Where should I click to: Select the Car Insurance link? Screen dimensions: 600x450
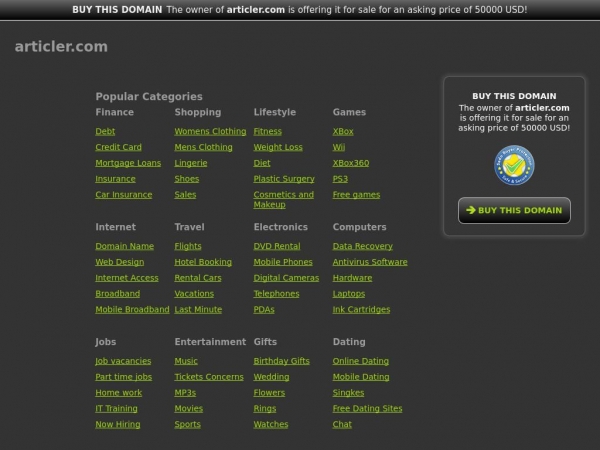(124, 194)
